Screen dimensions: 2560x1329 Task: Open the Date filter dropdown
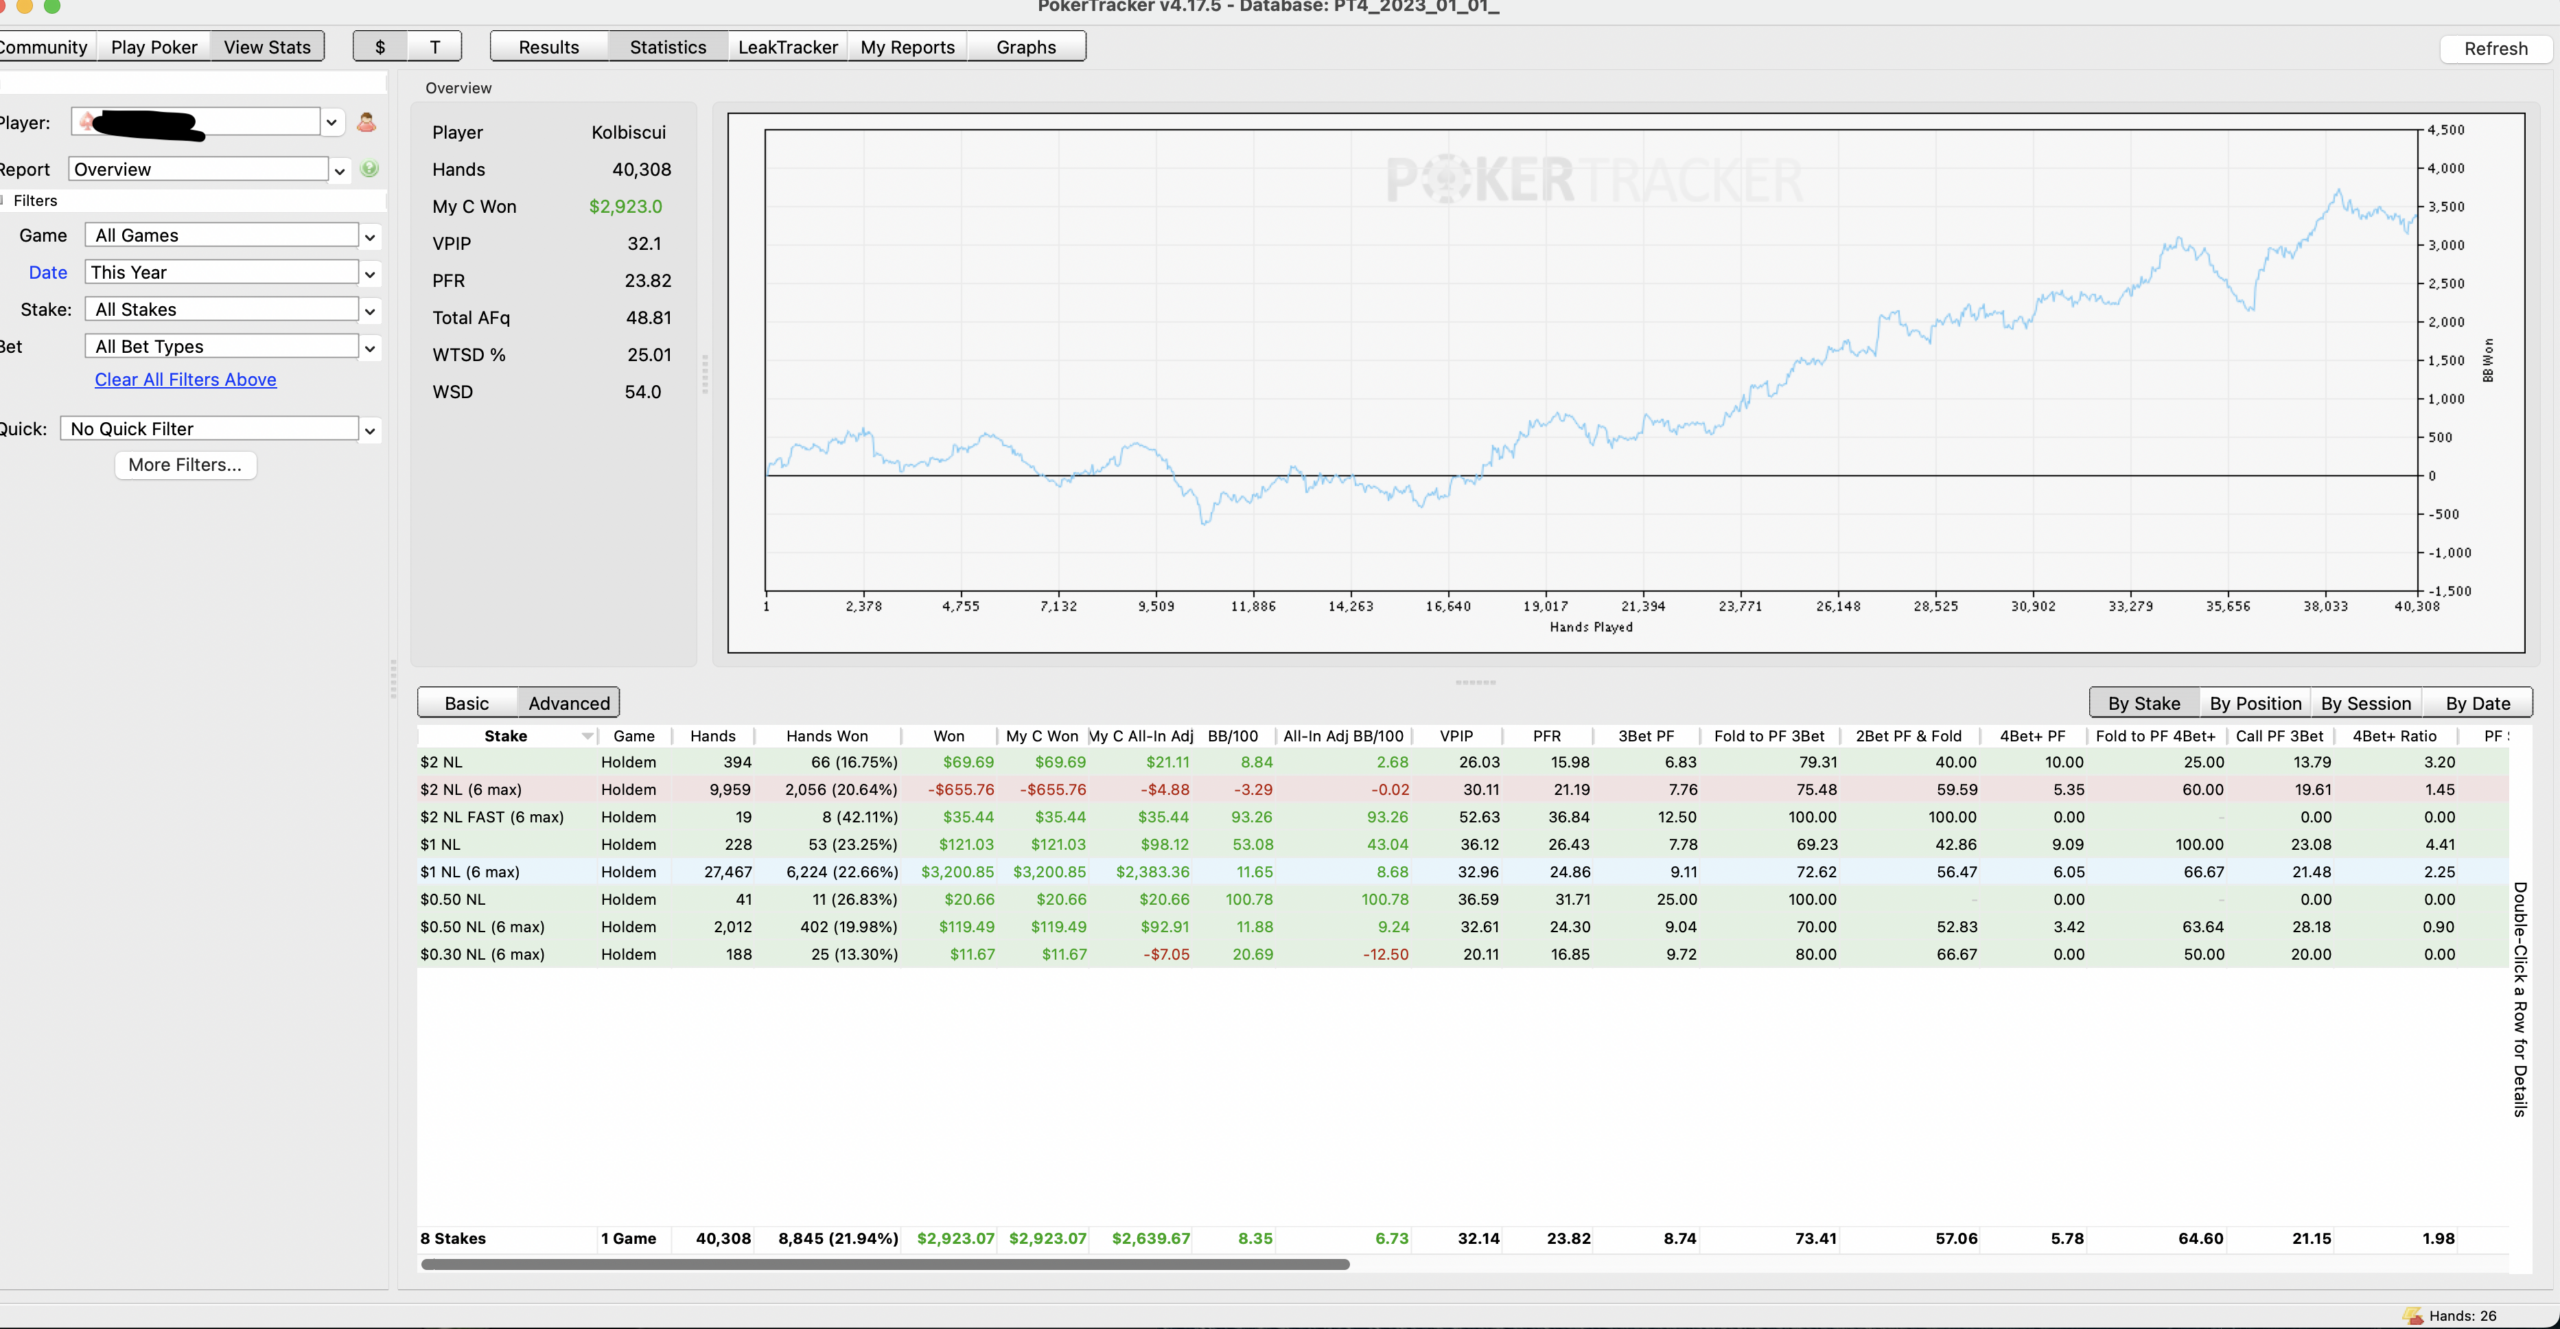click(x=370, y=273)
